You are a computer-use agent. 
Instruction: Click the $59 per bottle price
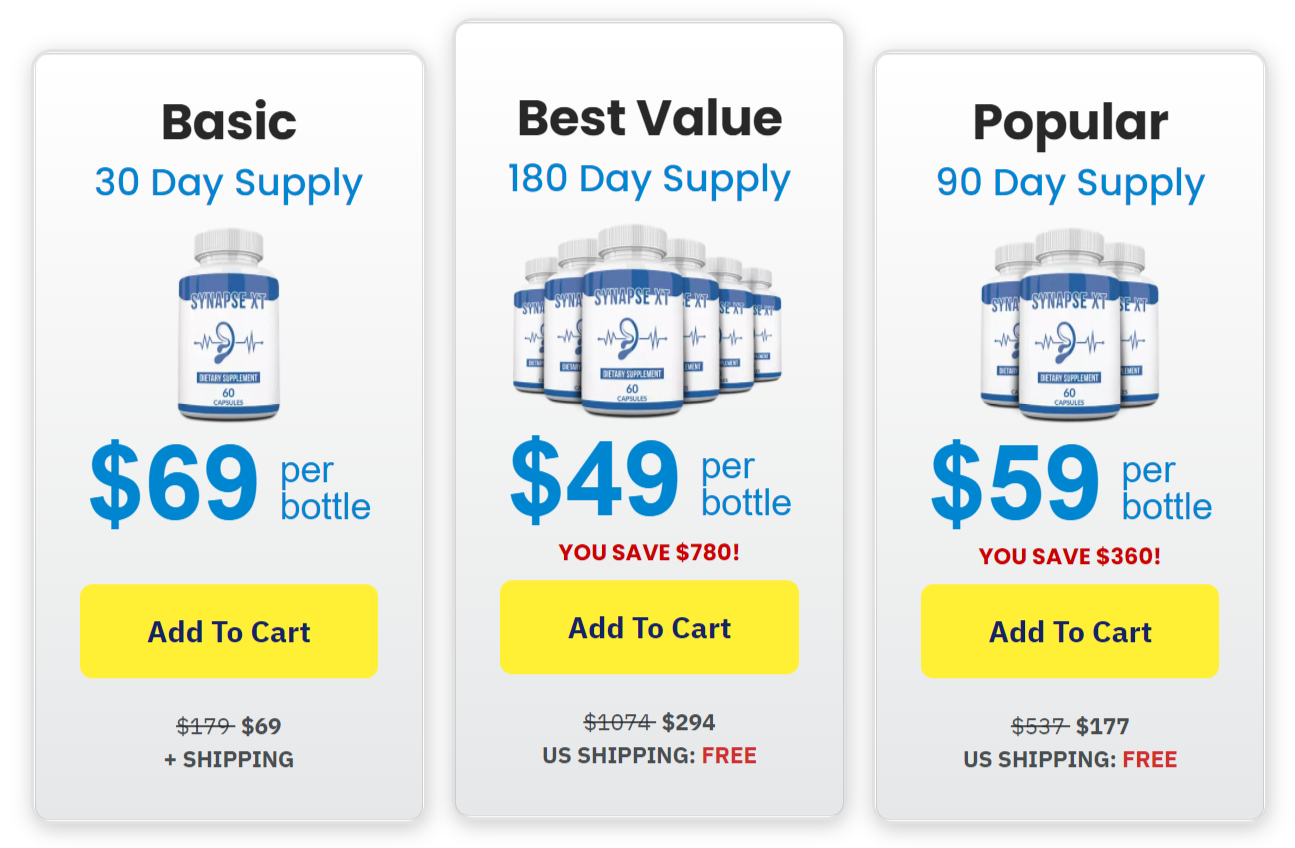[1071, 485]
